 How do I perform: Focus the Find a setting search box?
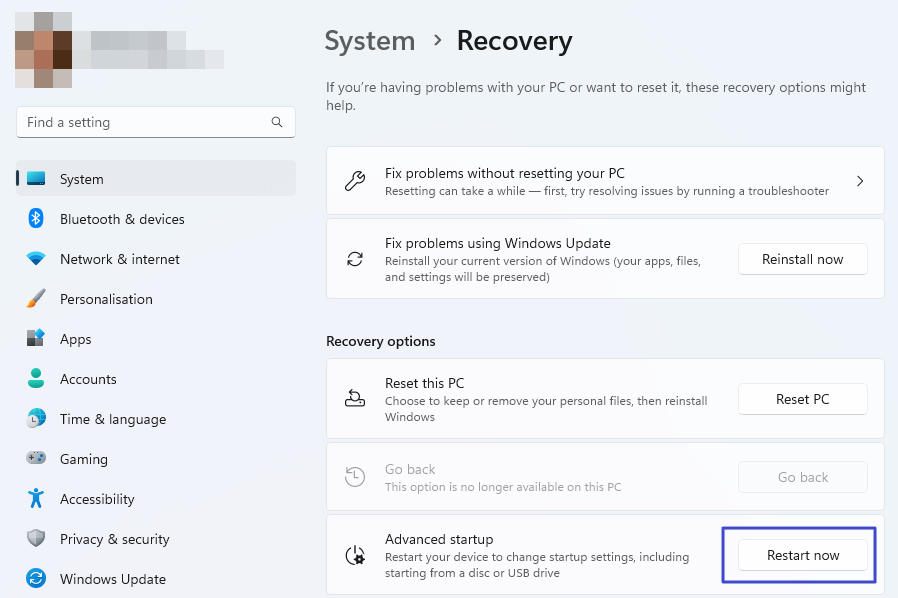pyautogui.click(x=145, y=122)
